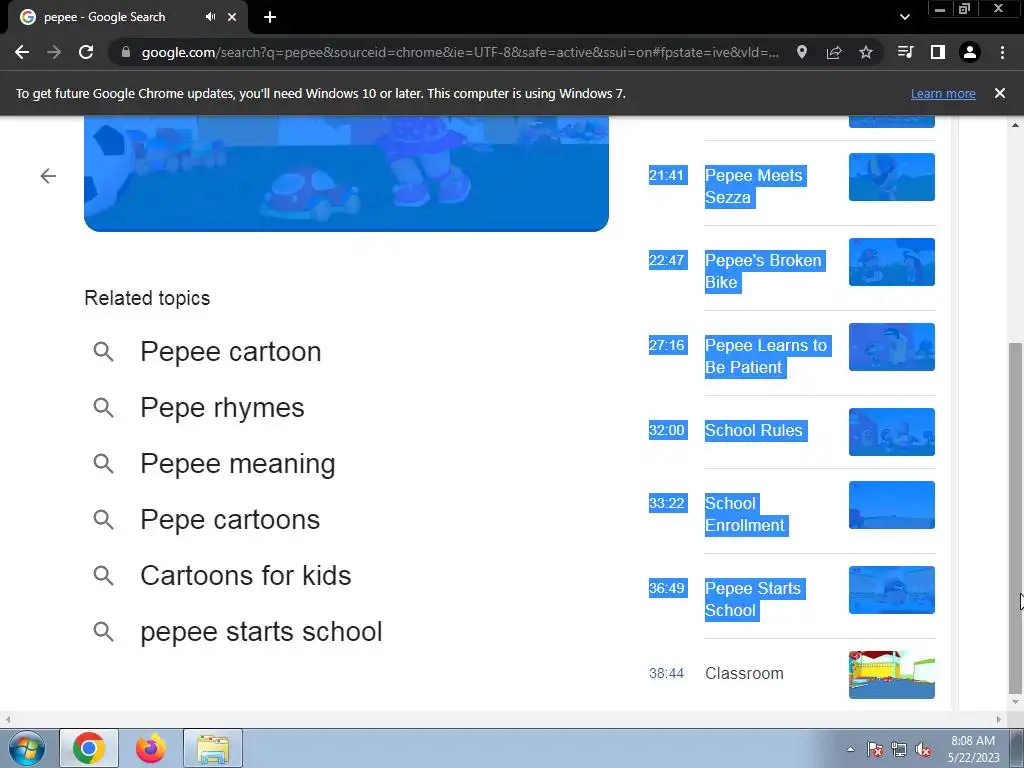Jump to chapter Pepee Learns to Be Patient
This screenshot has height=768, width=1024.
tap(767, 357)
